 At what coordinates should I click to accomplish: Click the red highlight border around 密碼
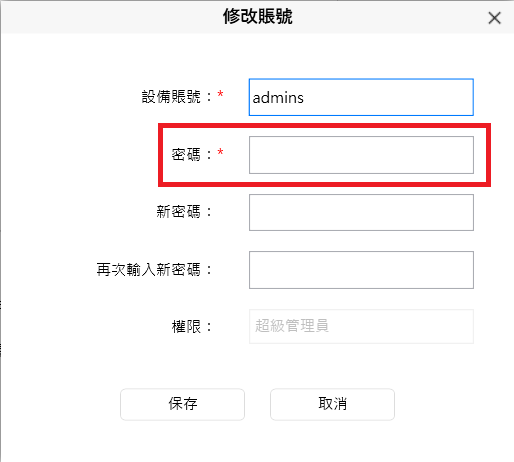pyautogui.click(x=324, y=126)
